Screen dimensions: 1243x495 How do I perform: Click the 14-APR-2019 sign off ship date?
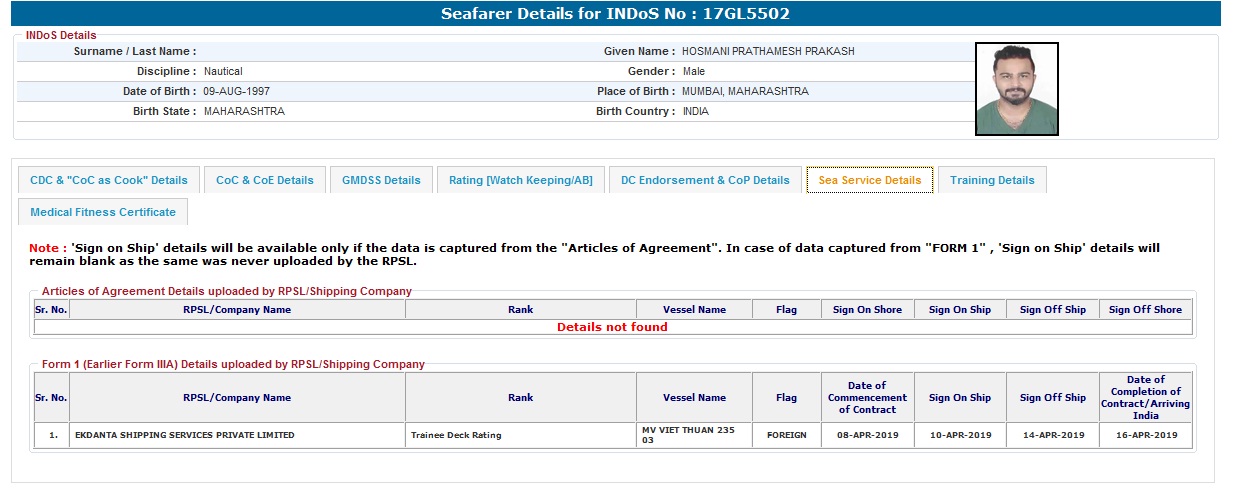click(x=1052, y=435)
